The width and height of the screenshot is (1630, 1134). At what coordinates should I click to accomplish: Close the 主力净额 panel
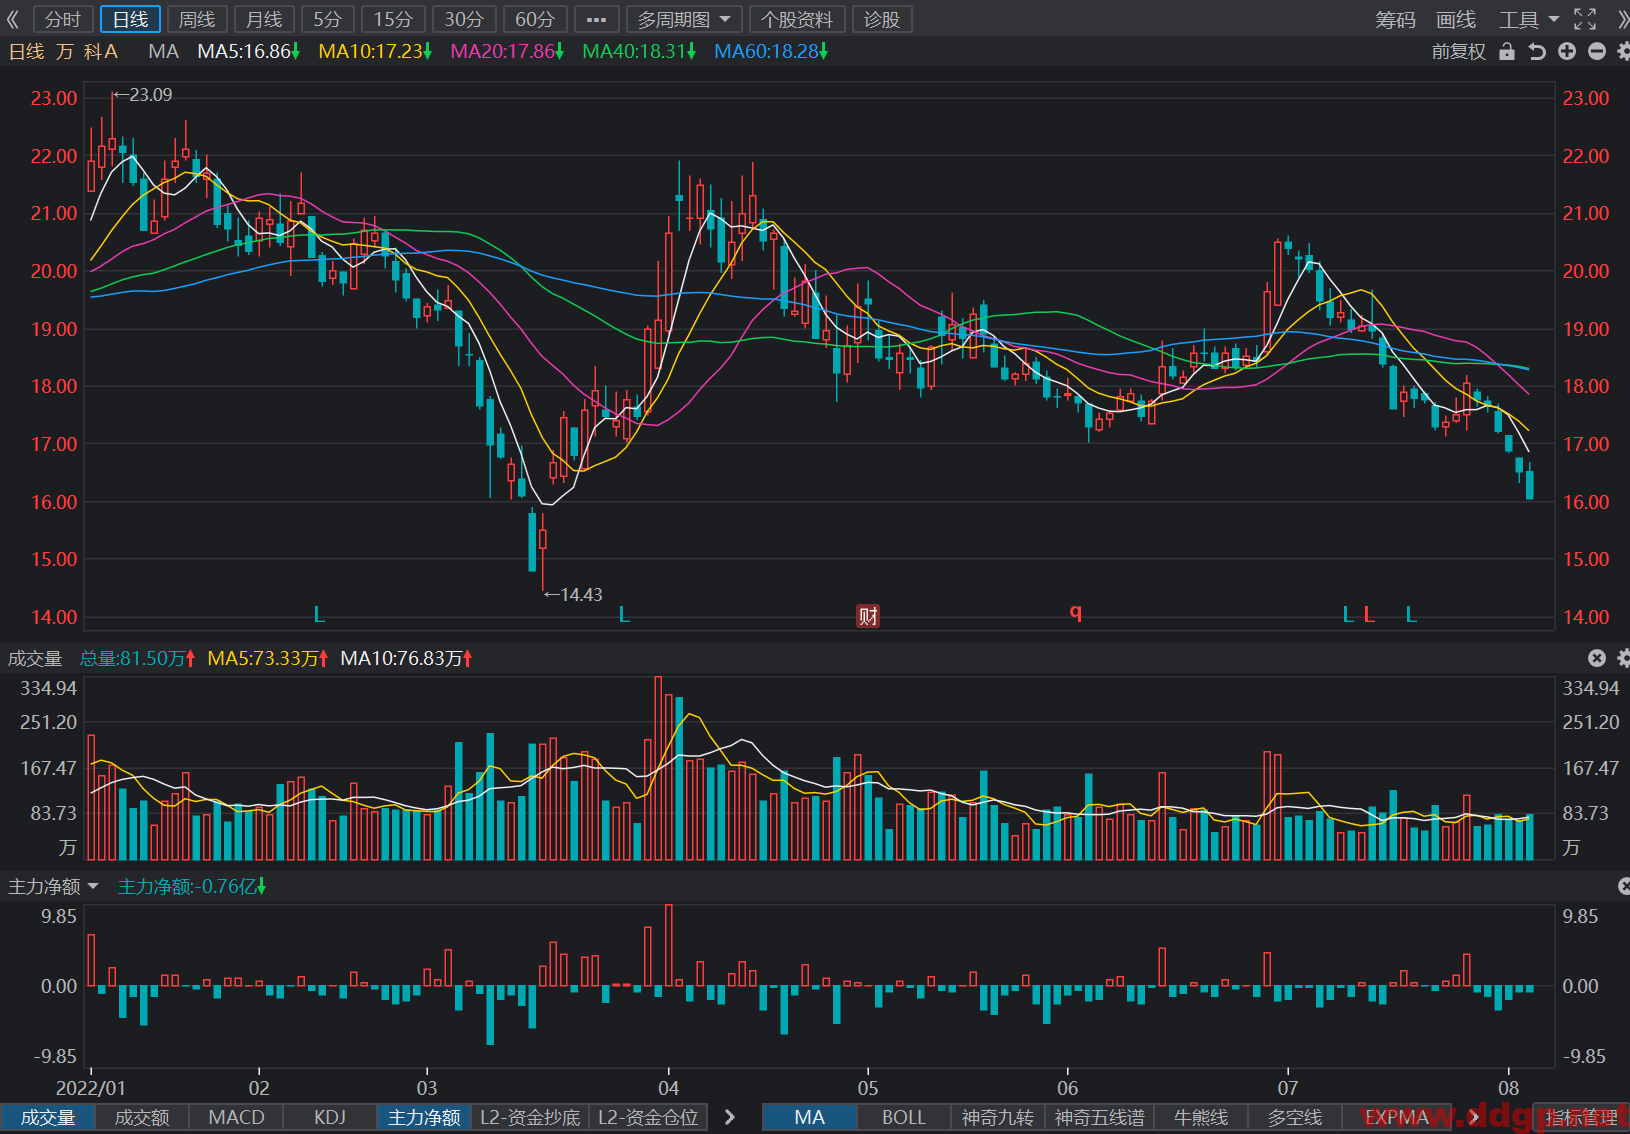point(1624,886)
